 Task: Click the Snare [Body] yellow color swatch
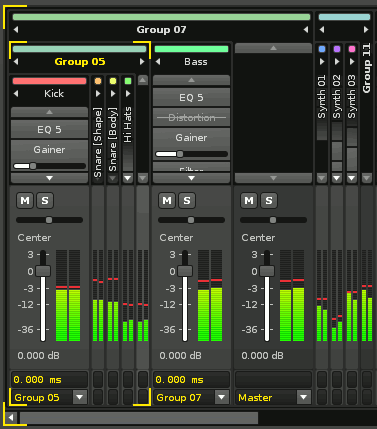click(113, 81)
